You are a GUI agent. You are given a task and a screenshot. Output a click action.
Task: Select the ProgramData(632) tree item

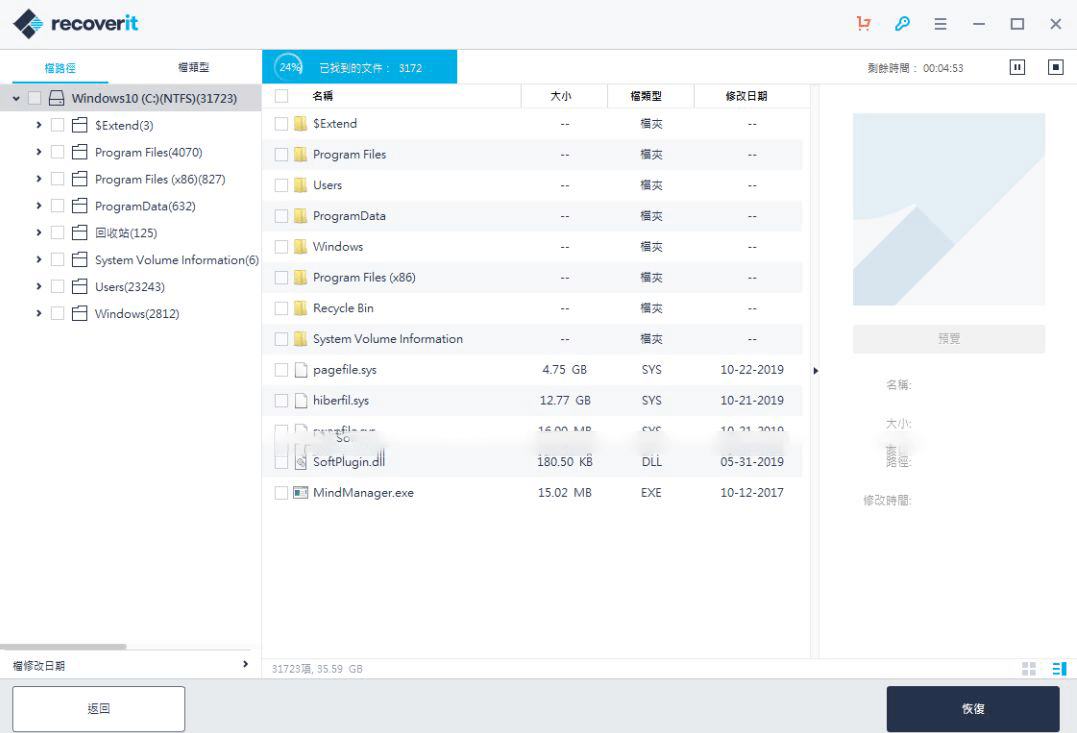[x=145, y=206]
